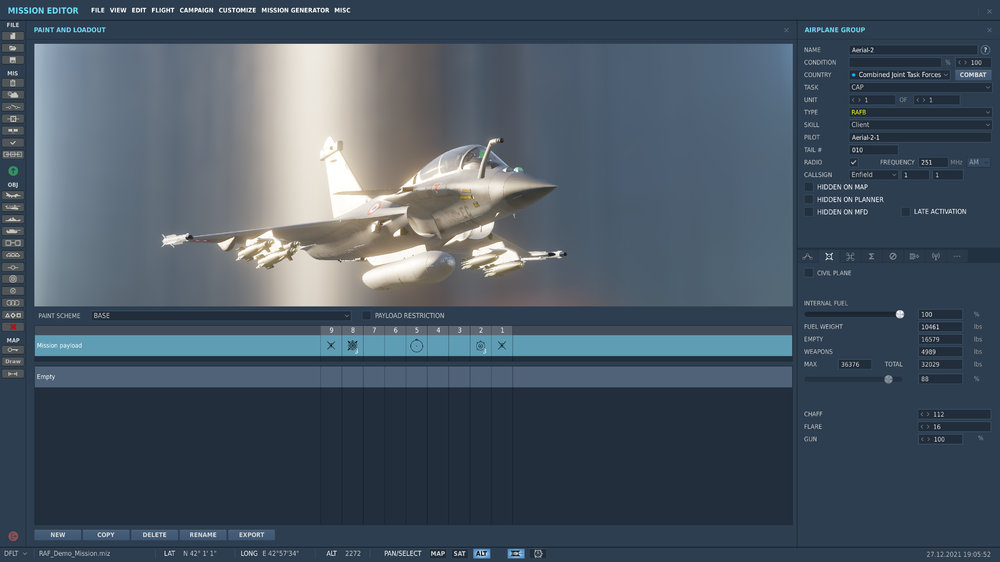1000x562 pixels.
Task: Enable HIDDEN ON MFD
Action: pyautogui.click(x=809, y=212)
